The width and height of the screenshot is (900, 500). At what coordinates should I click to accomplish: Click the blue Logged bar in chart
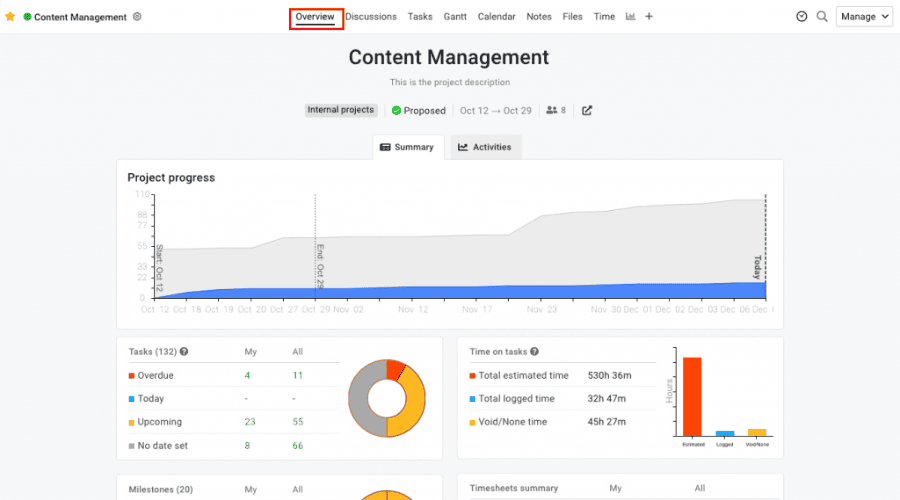(x=725, y=433)
